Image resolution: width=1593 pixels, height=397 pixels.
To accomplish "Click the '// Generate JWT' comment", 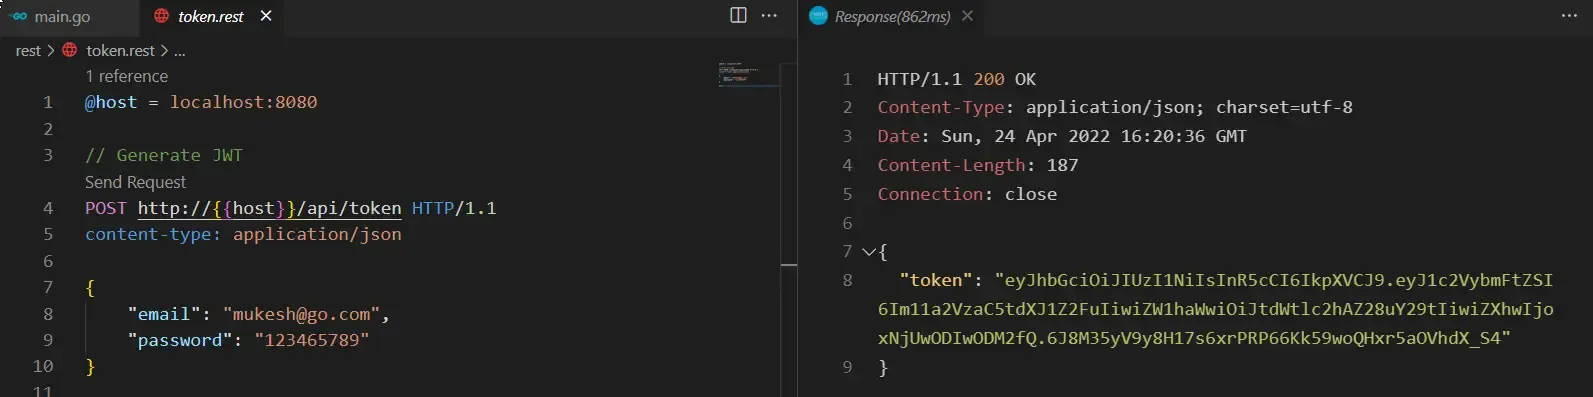I will (164, 155).
